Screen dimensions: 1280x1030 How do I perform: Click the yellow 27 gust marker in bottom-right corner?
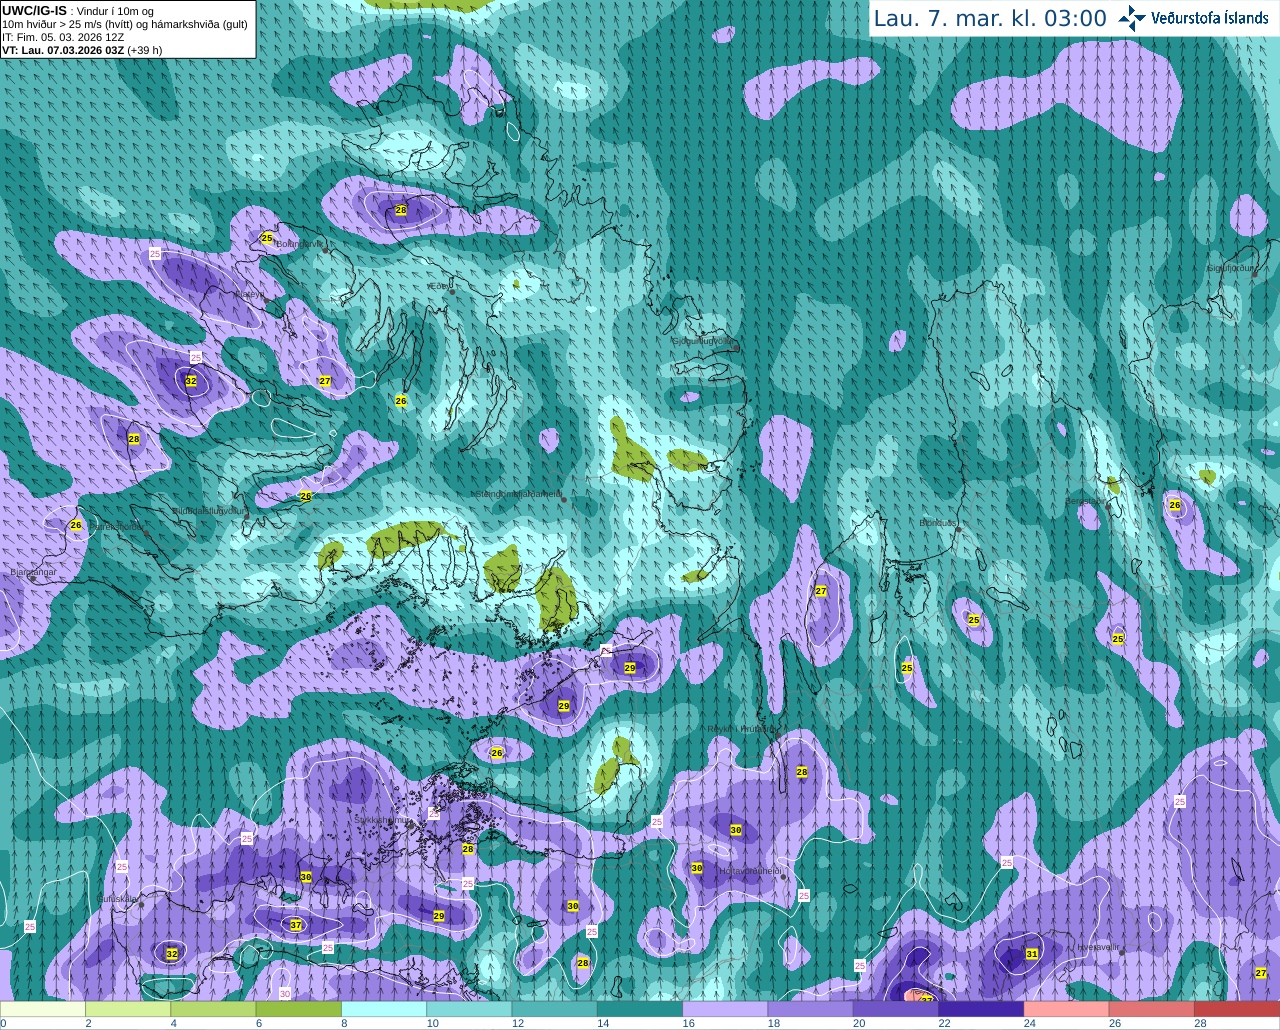click(x=1261, y=973)
